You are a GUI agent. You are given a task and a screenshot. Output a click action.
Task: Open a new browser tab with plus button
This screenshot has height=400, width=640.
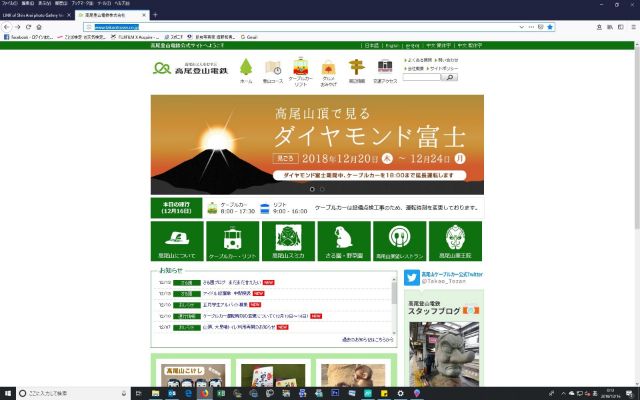pyautogui.click(x=154, y=15)
